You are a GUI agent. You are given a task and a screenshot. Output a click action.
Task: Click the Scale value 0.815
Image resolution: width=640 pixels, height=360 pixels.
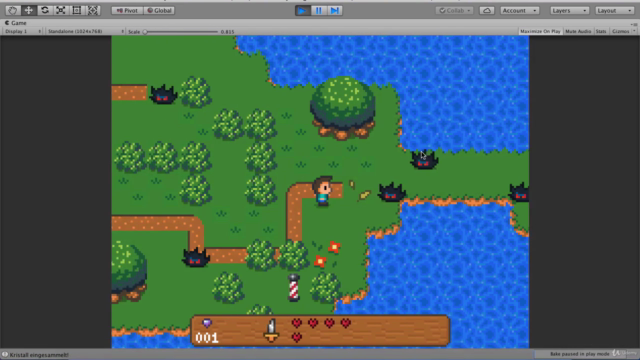tap(227, 32)
